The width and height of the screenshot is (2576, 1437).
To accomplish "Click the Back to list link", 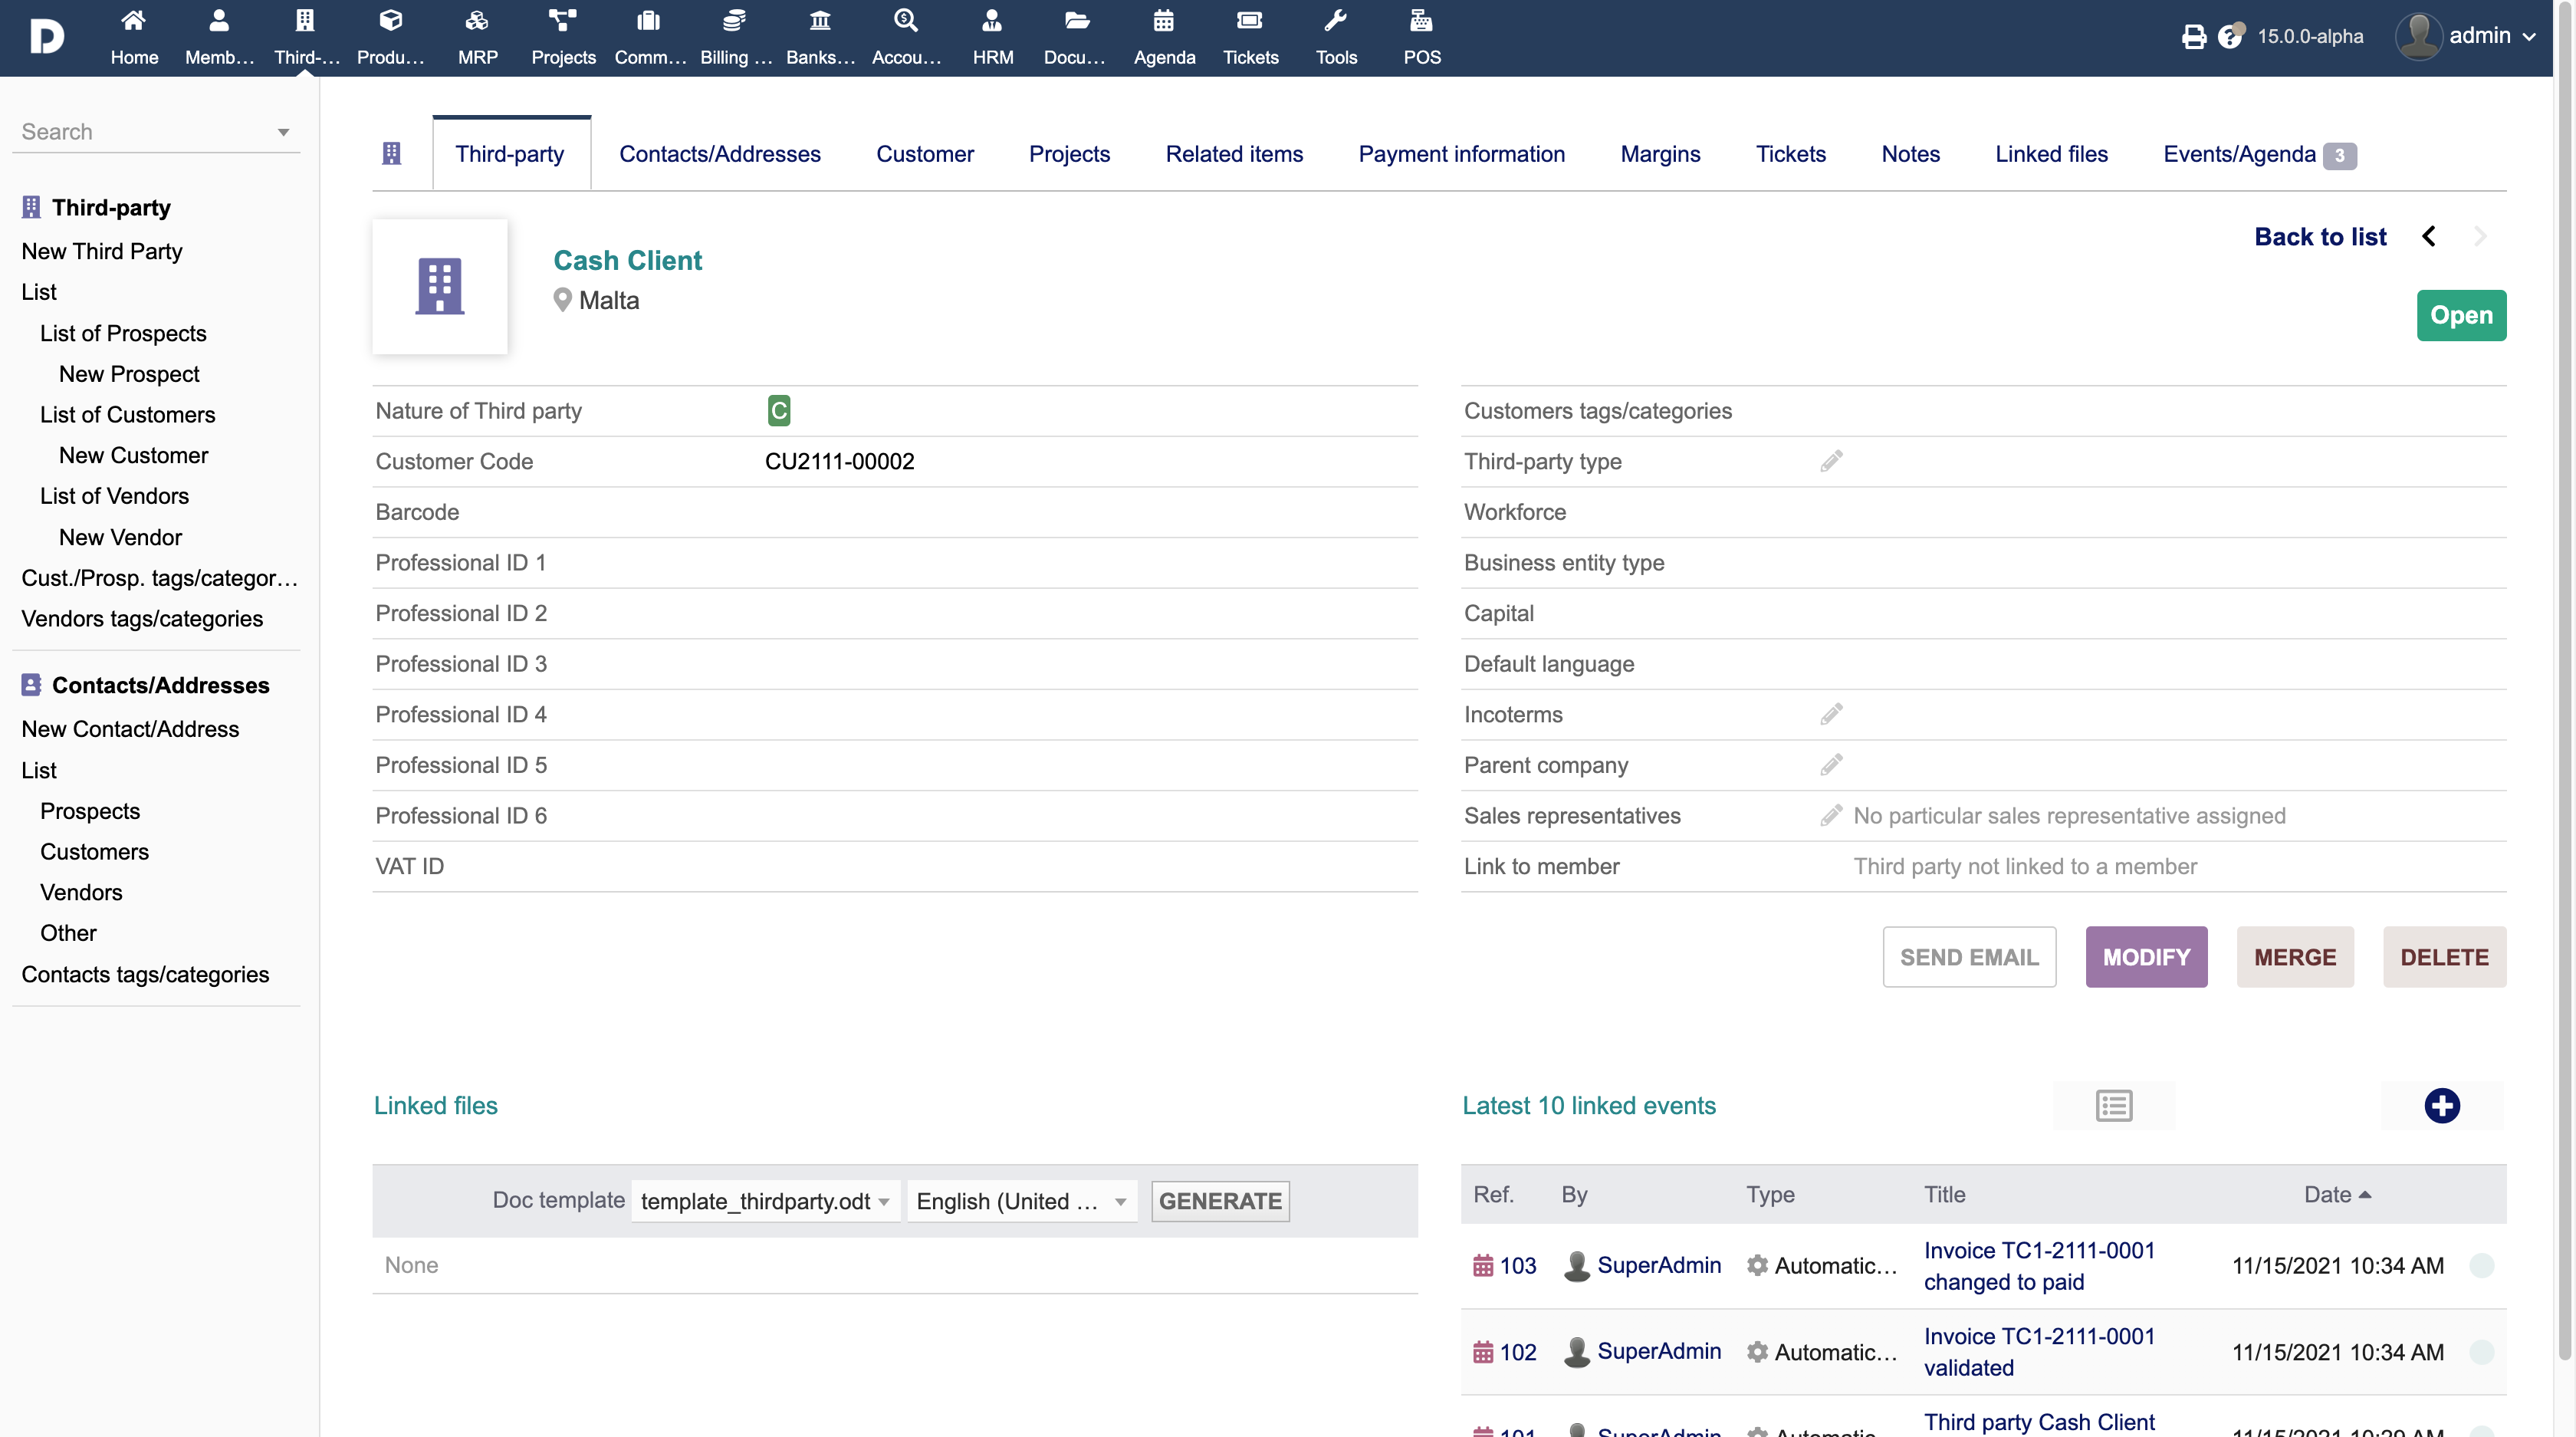I will click(x=2319, y=236).
